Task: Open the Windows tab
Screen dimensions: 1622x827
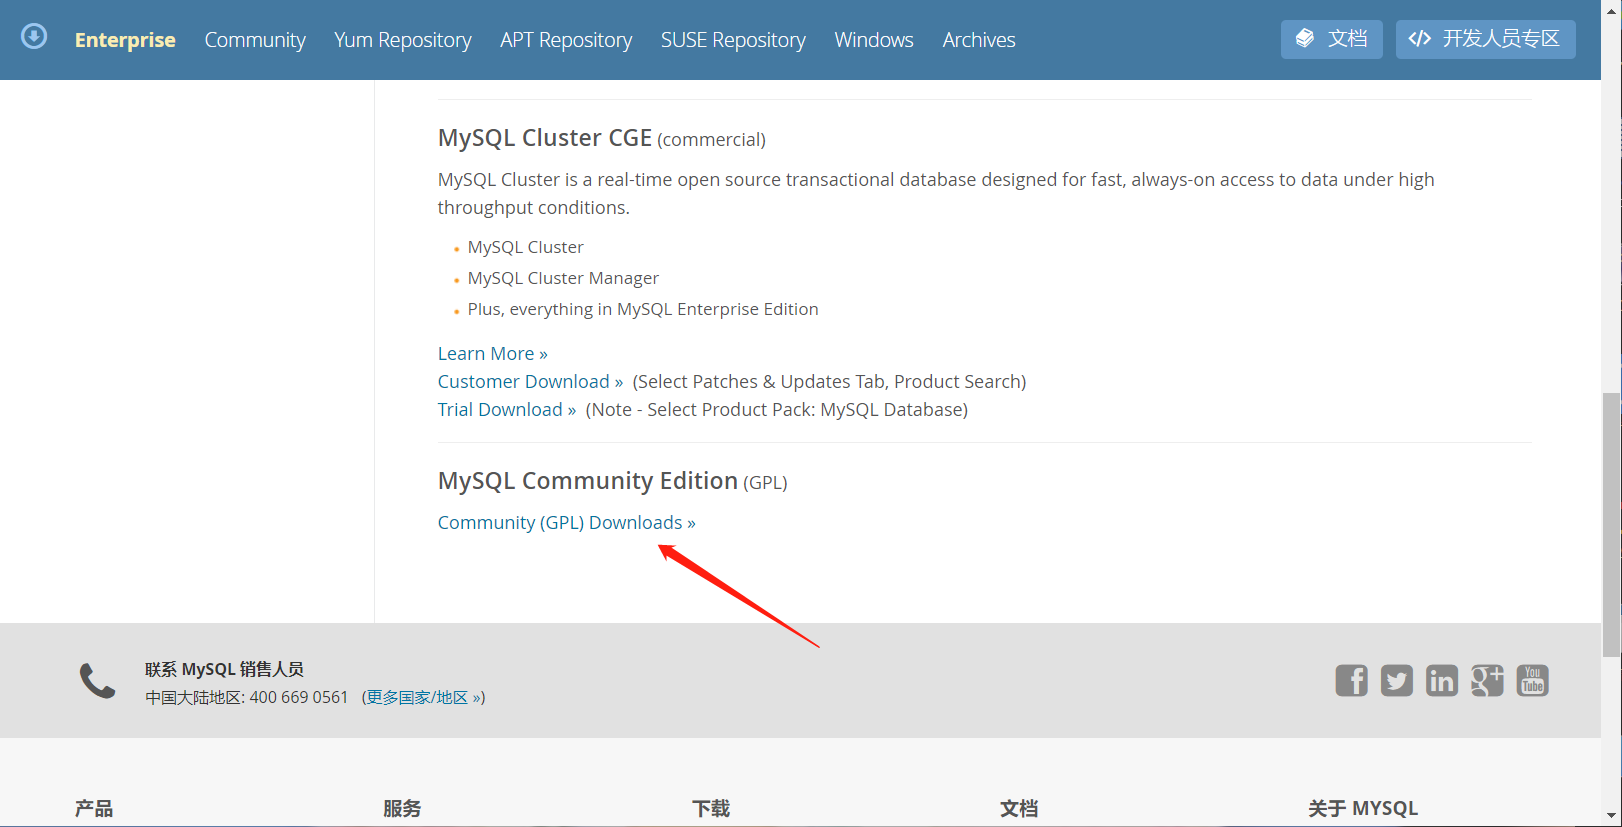Action: coord(874,40)
